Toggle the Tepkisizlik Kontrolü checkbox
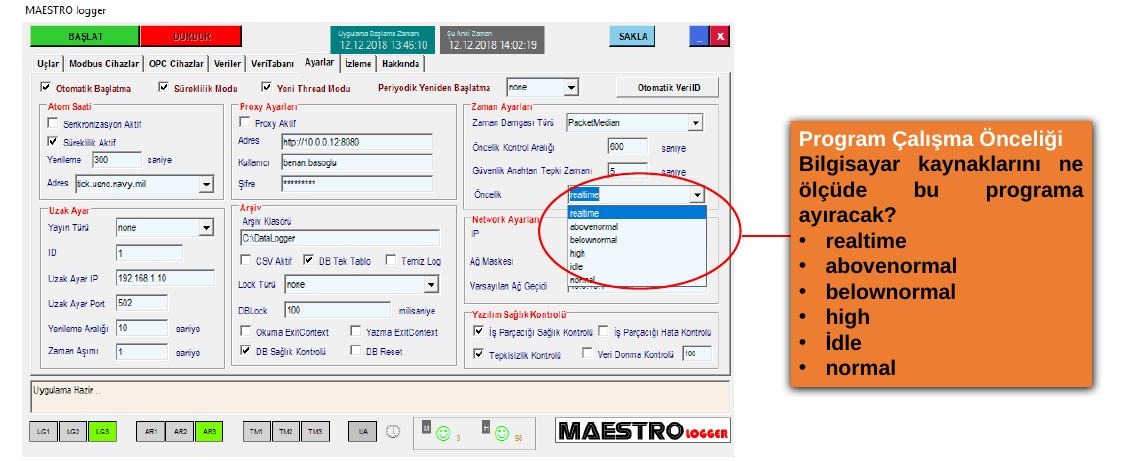This screenshot has height=461, width=1134. coord(478,354)
